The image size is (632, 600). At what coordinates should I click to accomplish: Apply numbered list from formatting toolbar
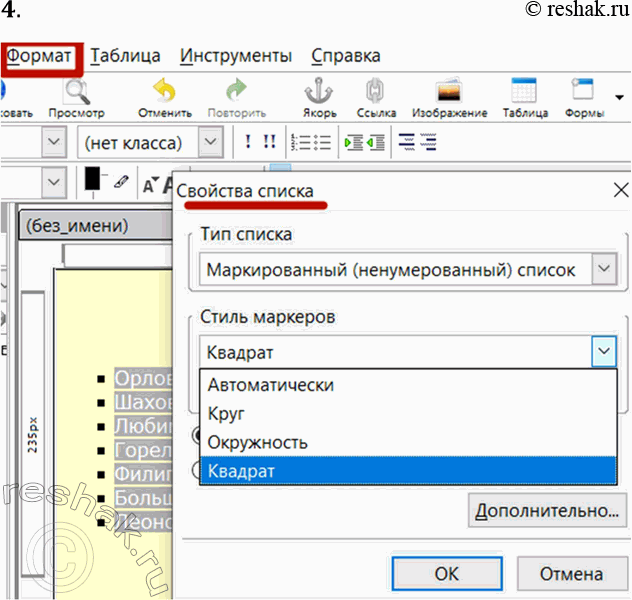click(x=300, y=144)
